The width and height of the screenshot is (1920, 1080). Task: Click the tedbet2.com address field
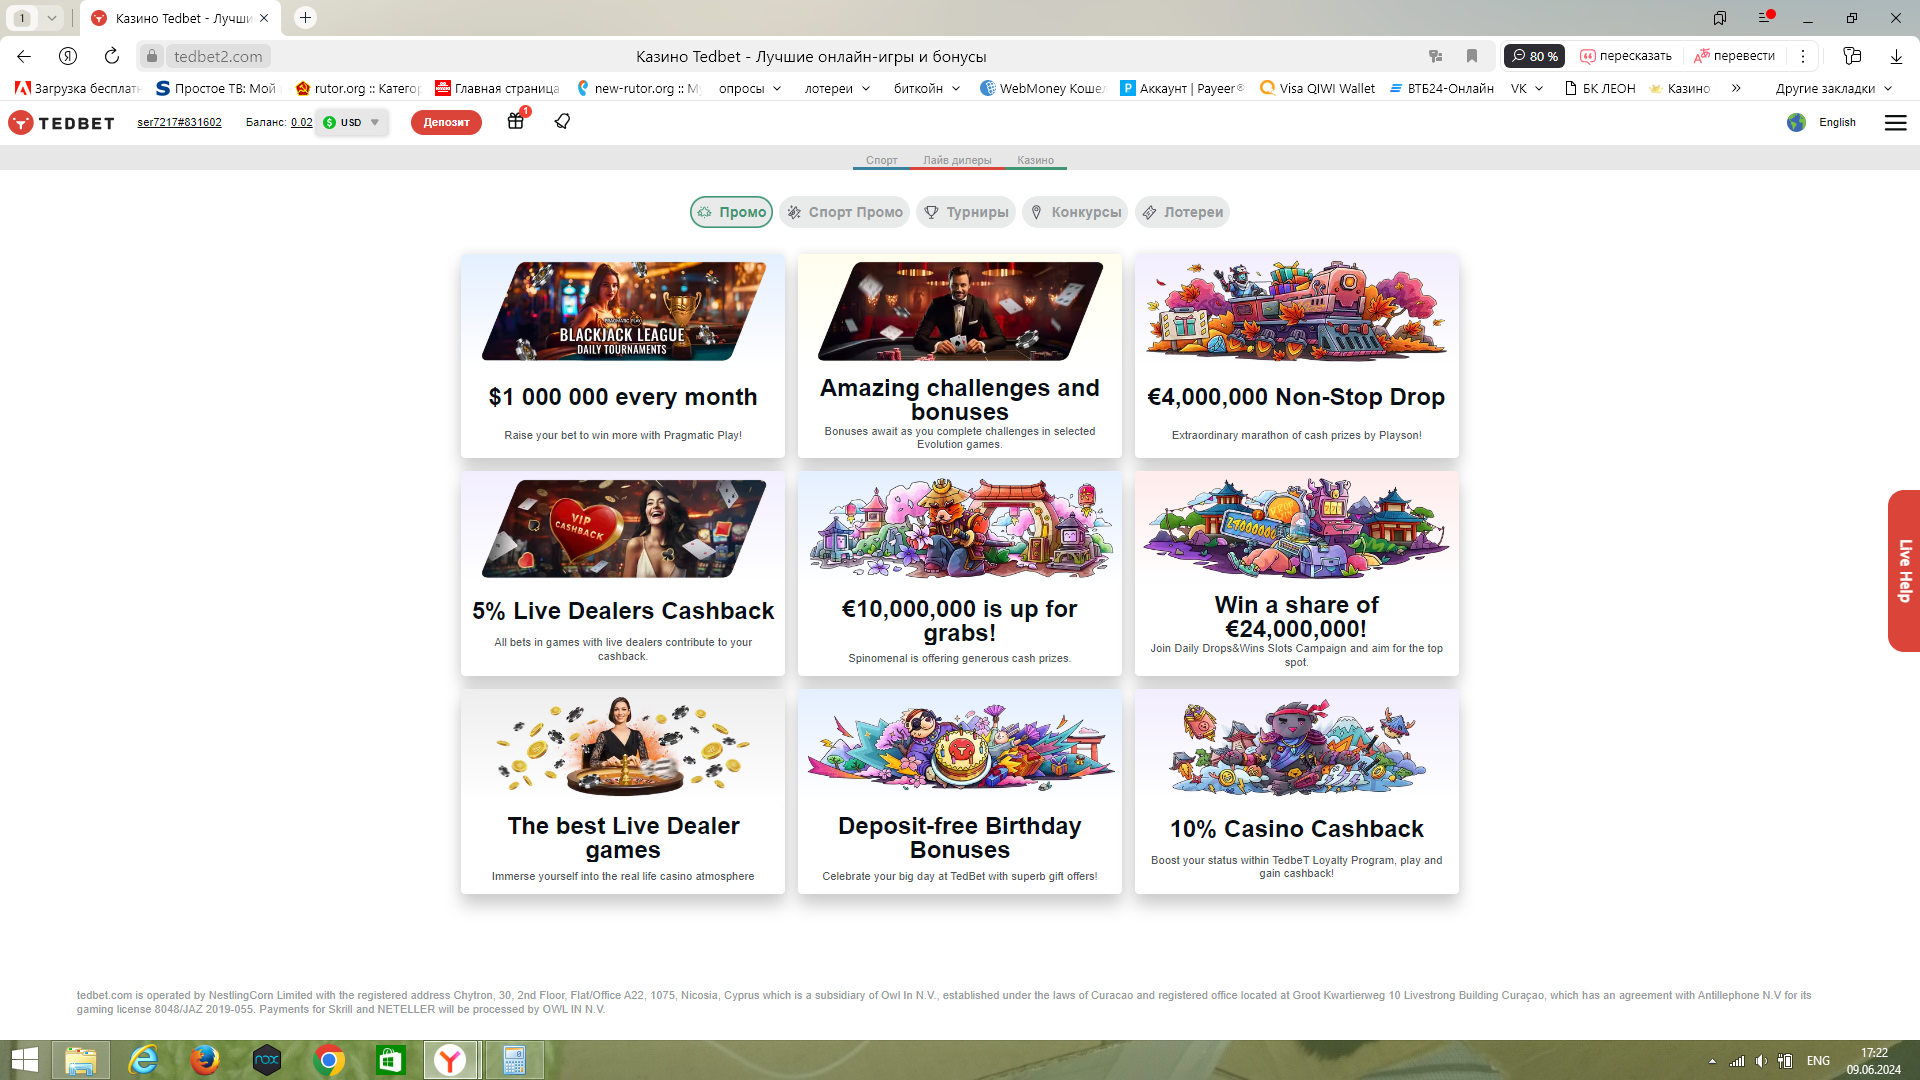[218, 56]
